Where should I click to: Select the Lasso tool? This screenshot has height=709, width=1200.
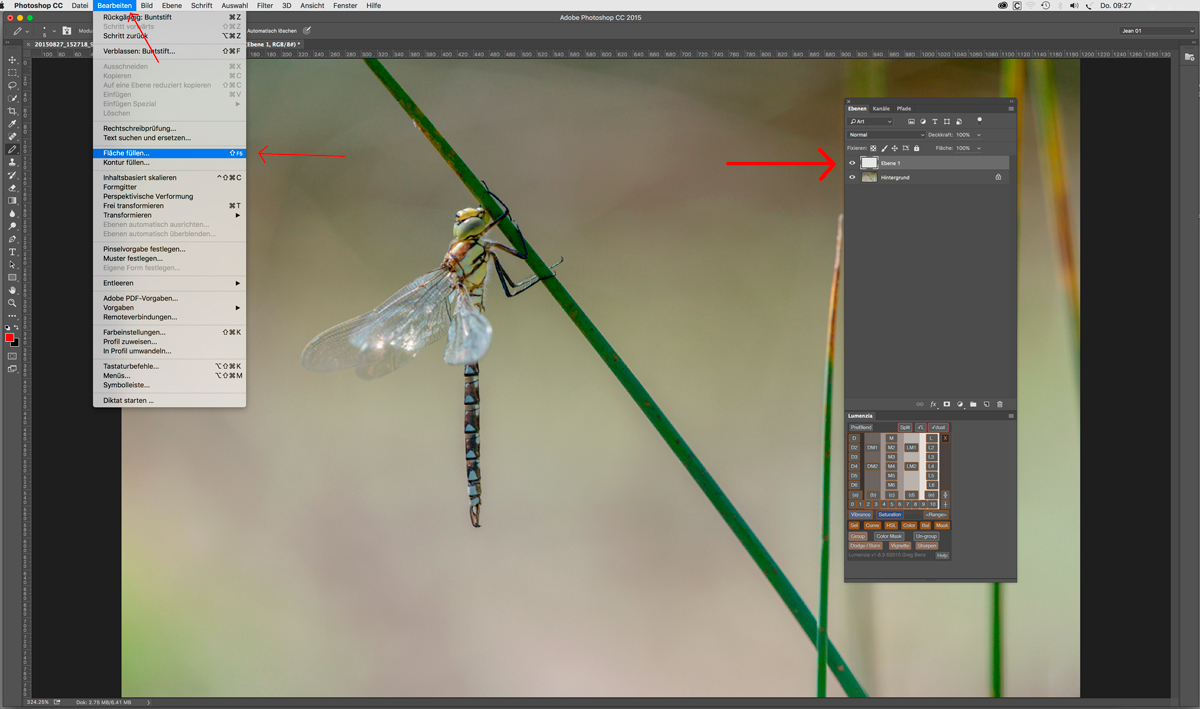click(x=13, y=86)
